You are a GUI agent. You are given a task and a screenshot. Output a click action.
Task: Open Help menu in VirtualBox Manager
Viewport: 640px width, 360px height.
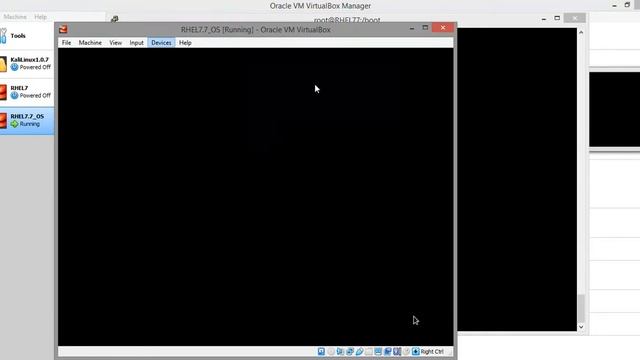[40, 17]
